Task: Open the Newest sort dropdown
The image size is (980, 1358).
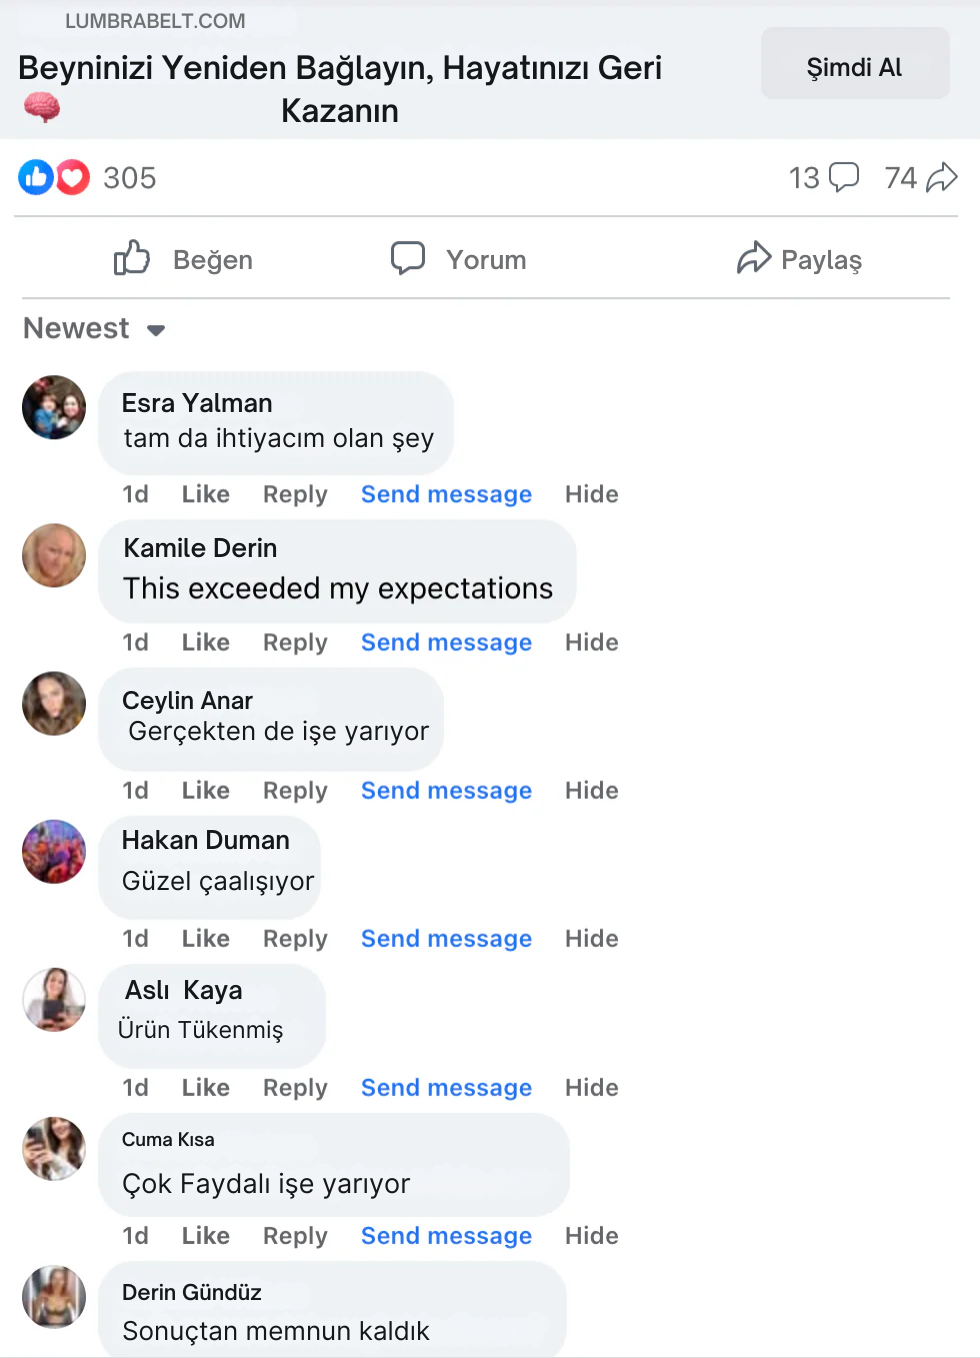Action: 95,329
